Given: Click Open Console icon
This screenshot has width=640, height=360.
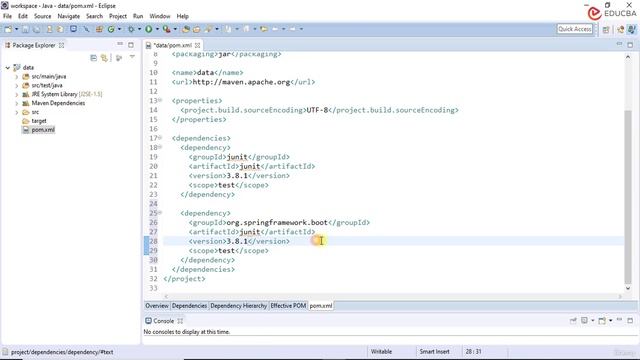Looking at the screenshot, I should [602, 321].
